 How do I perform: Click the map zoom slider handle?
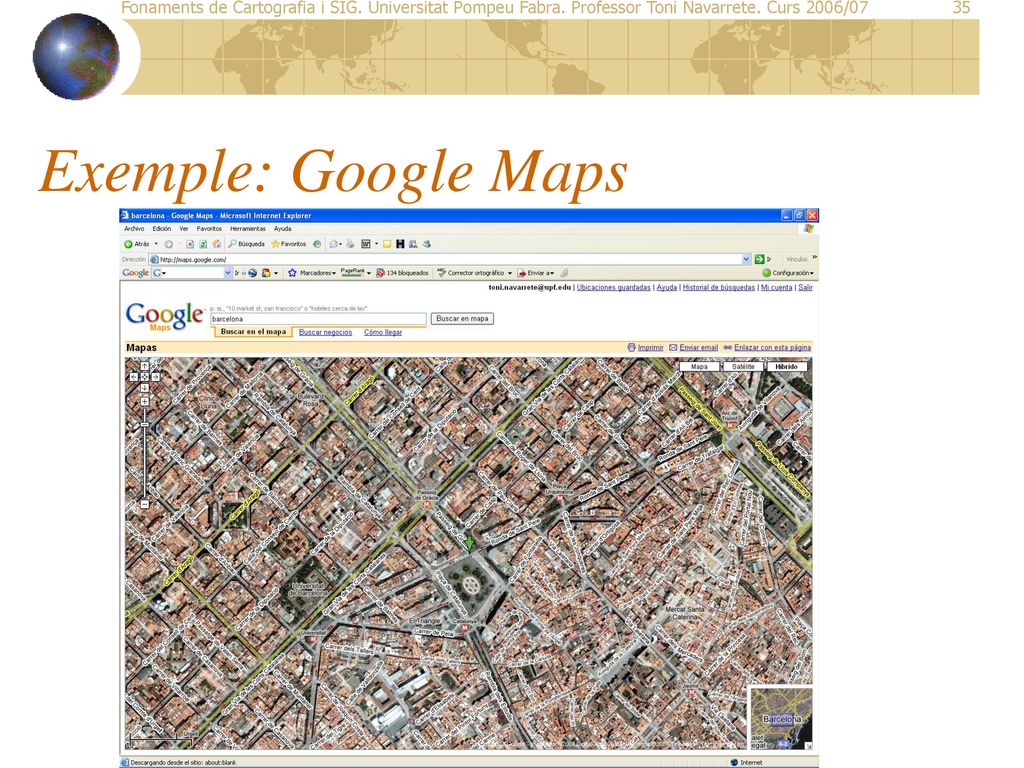[x=144, y=424]
